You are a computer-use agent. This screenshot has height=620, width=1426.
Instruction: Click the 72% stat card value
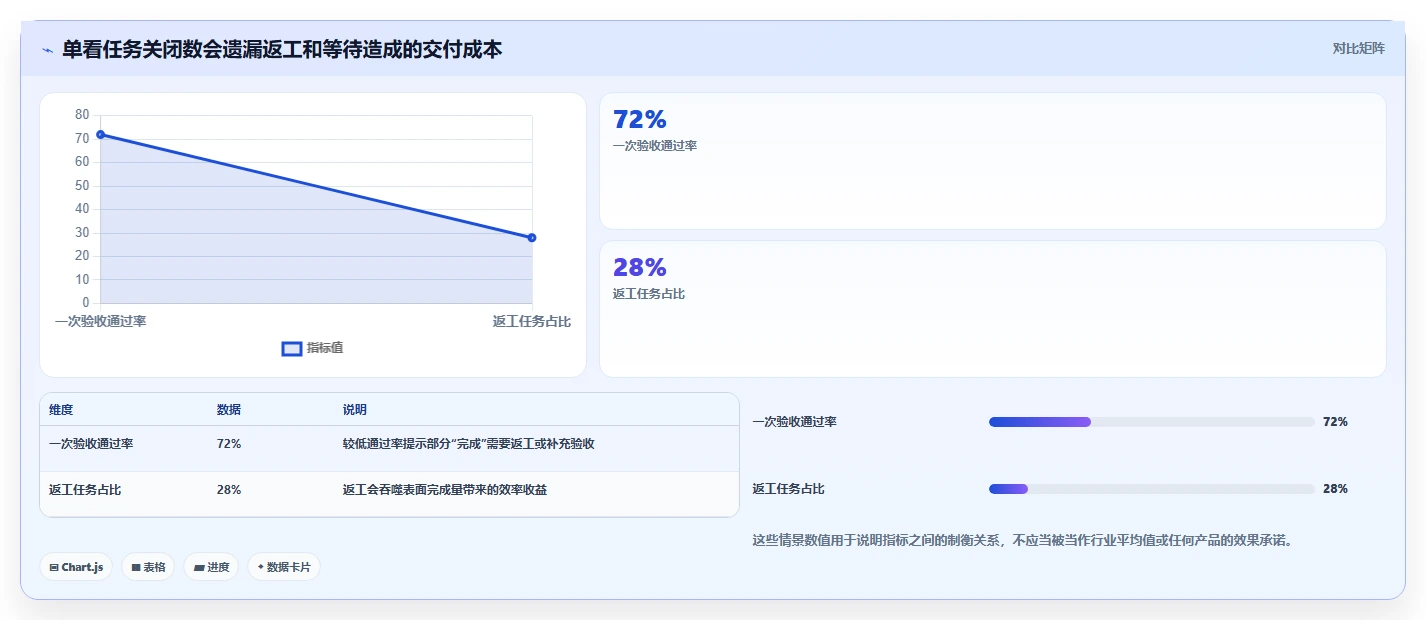point(640,120)
